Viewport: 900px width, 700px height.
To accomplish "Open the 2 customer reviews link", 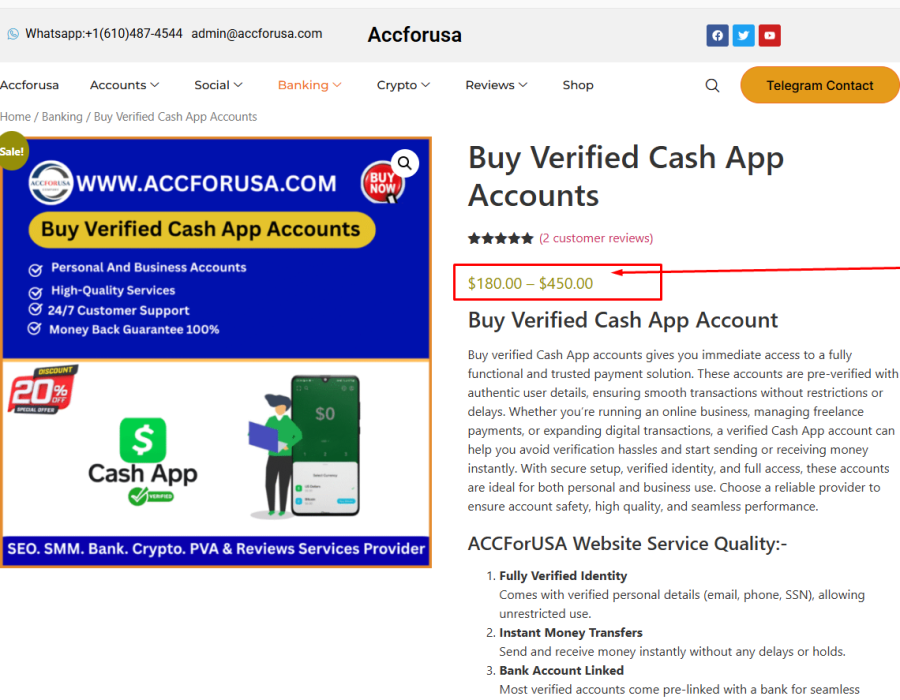I will (x=596, y=238).
